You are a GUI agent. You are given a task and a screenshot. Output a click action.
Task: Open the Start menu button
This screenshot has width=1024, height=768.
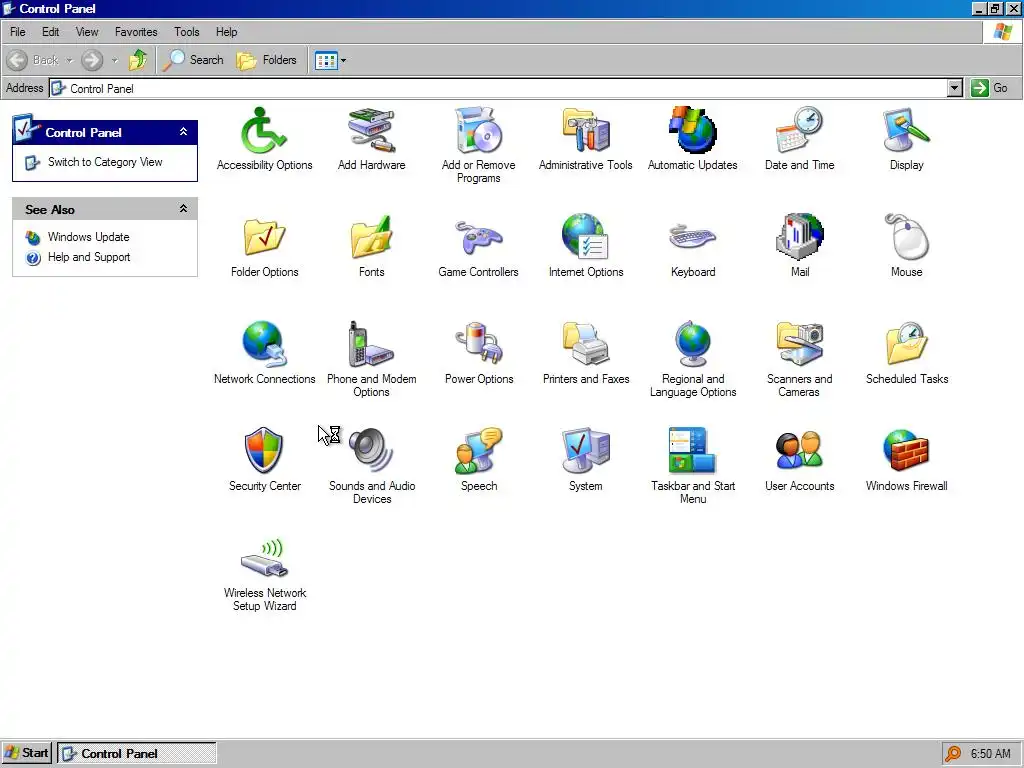pyautogui.click(x=26, y=753)
